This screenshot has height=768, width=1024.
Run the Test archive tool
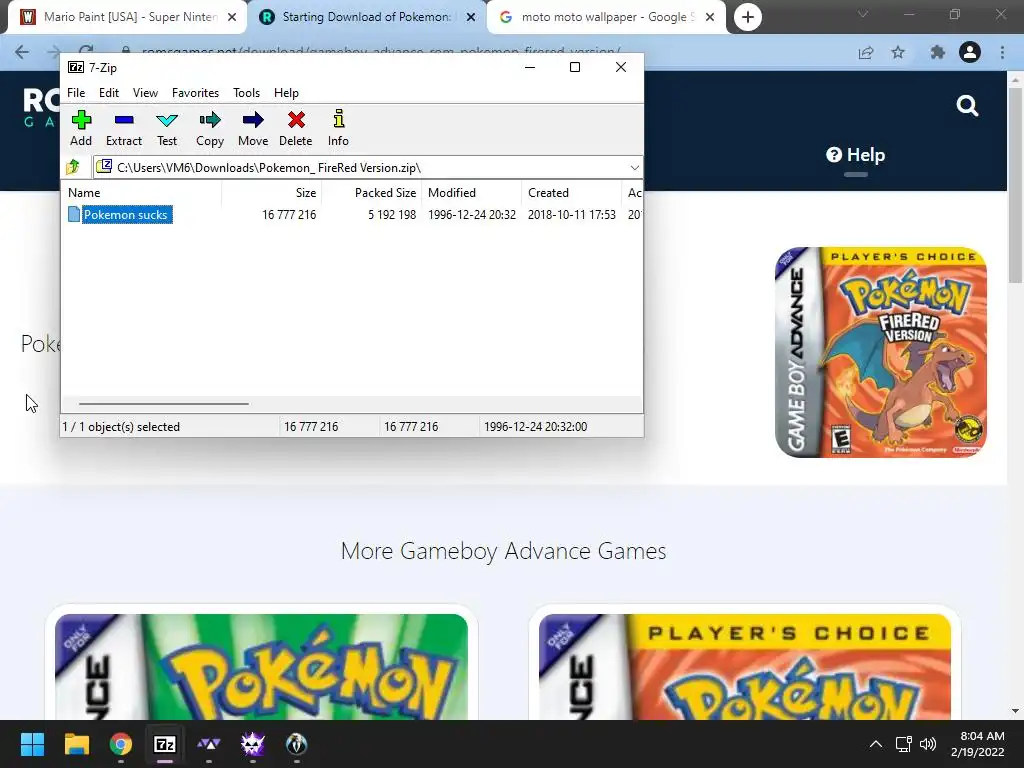click(167, 128)
